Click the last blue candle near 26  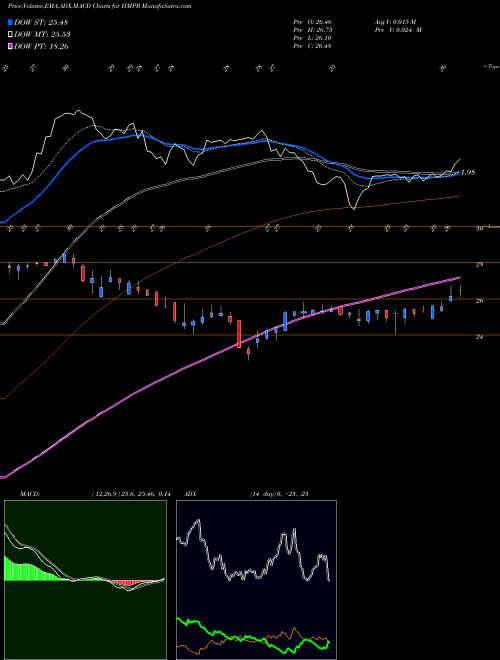[451, 298]
